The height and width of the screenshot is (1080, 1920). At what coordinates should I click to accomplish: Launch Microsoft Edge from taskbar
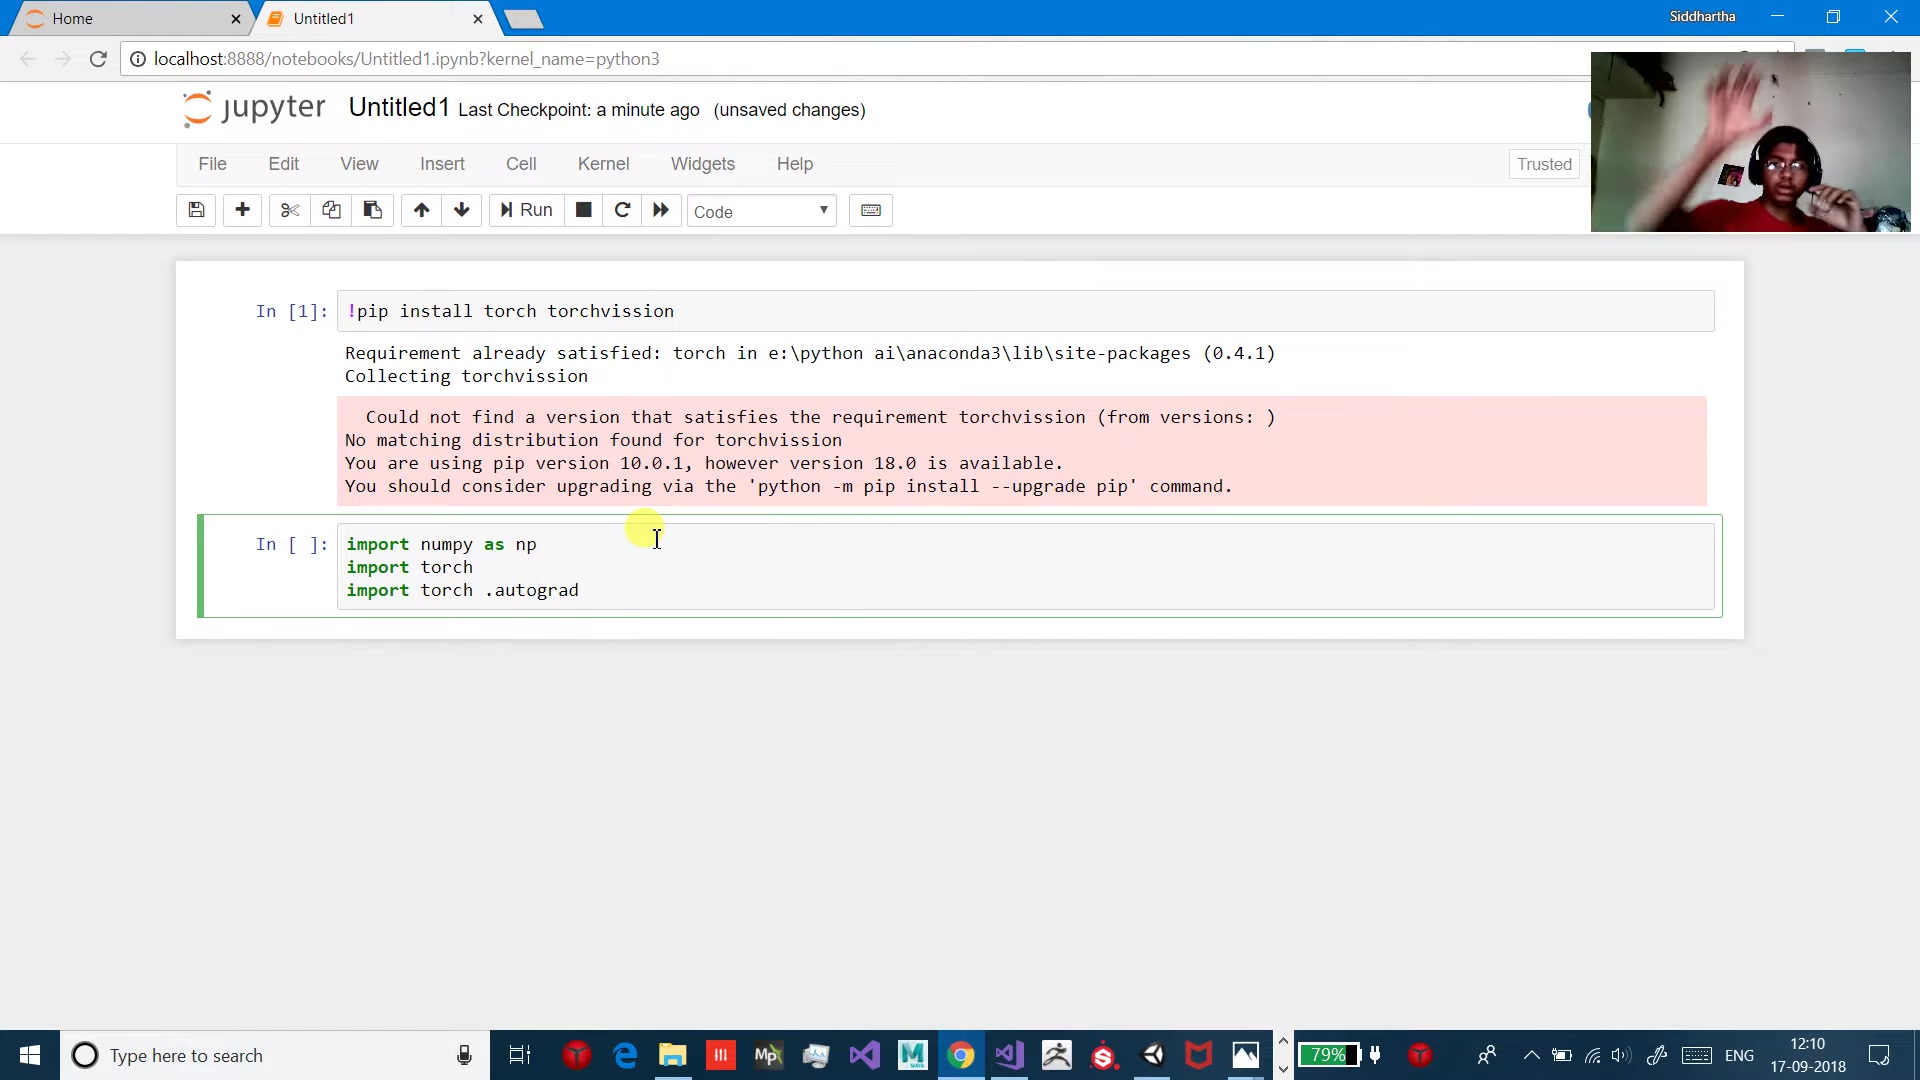pos(625,1055)
